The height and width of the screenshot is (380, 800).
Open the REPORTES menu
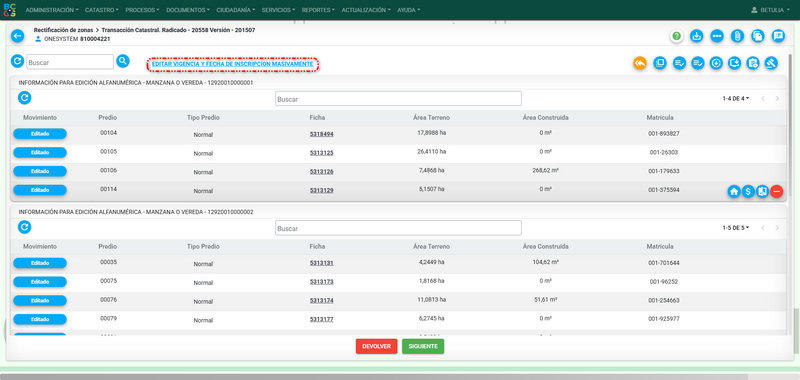click(318, 10)
